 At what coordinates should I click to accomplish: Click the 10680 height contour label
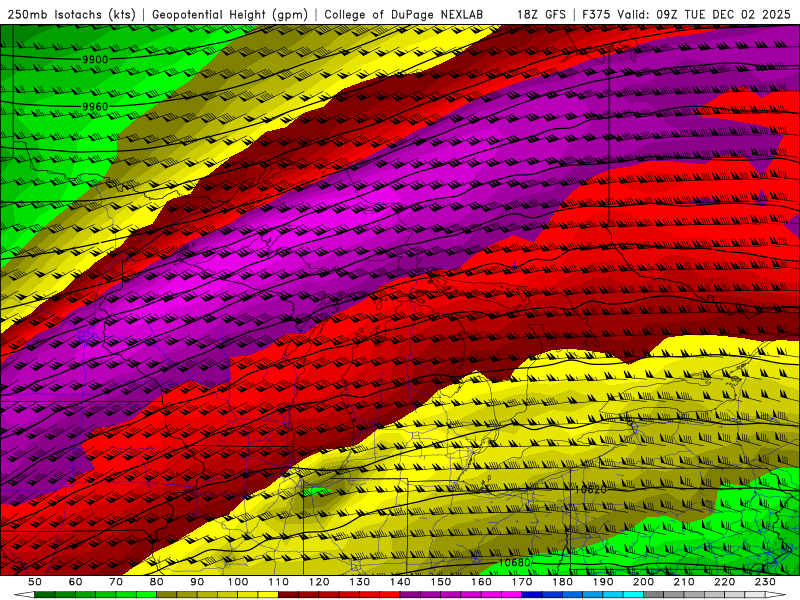(514, 562)
